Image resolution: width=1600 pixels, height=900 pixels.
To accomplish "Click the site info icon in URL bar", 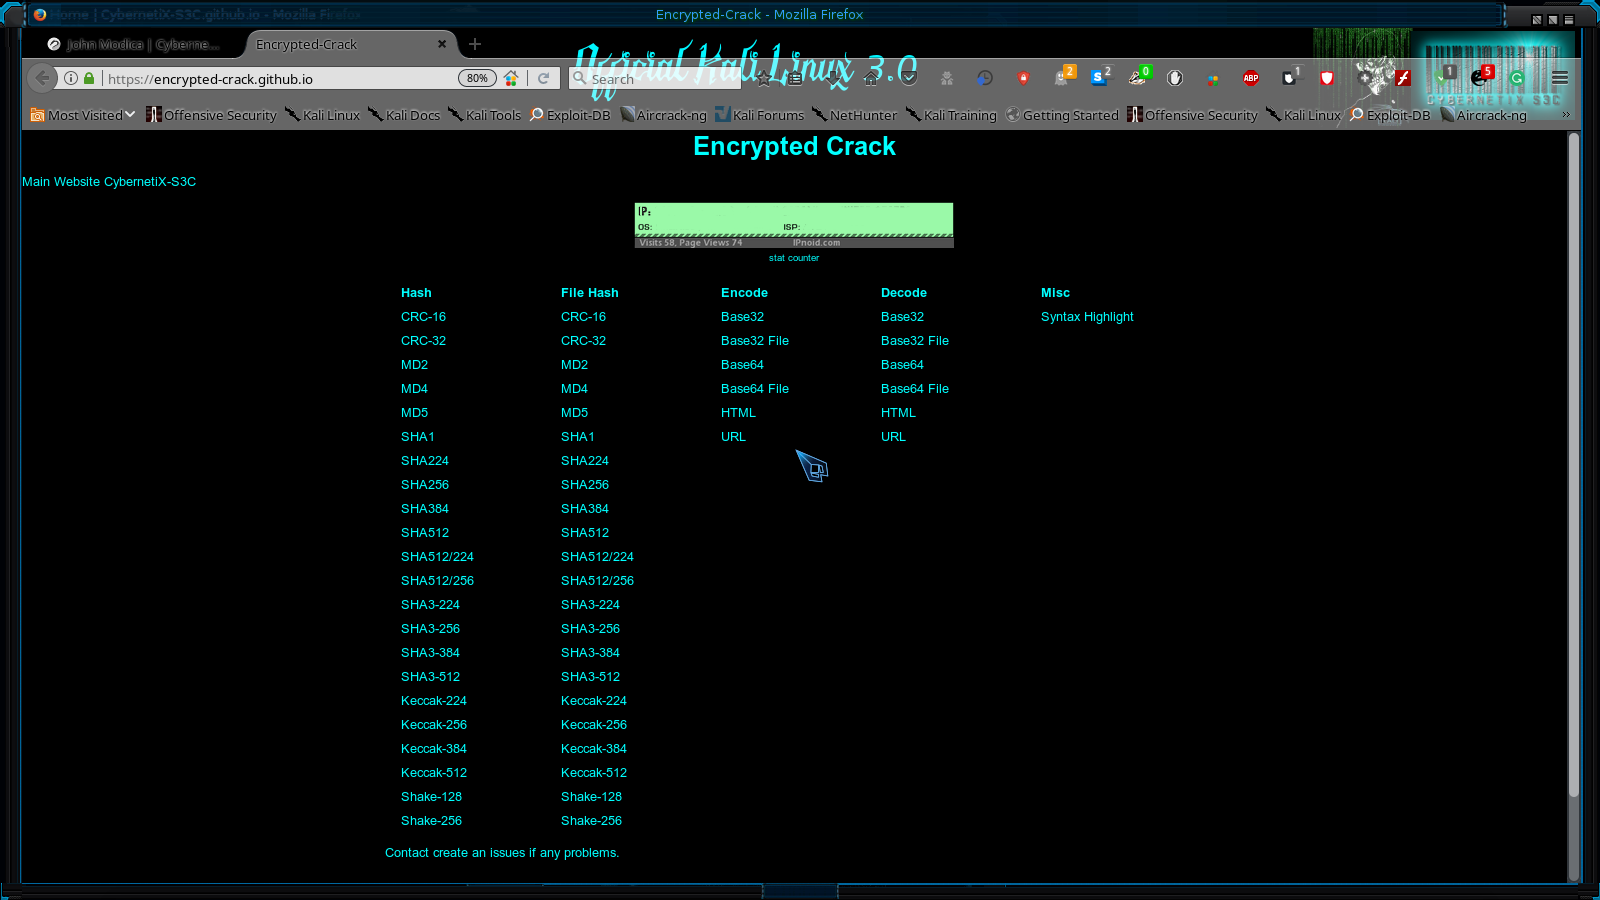I will (71, 78).
